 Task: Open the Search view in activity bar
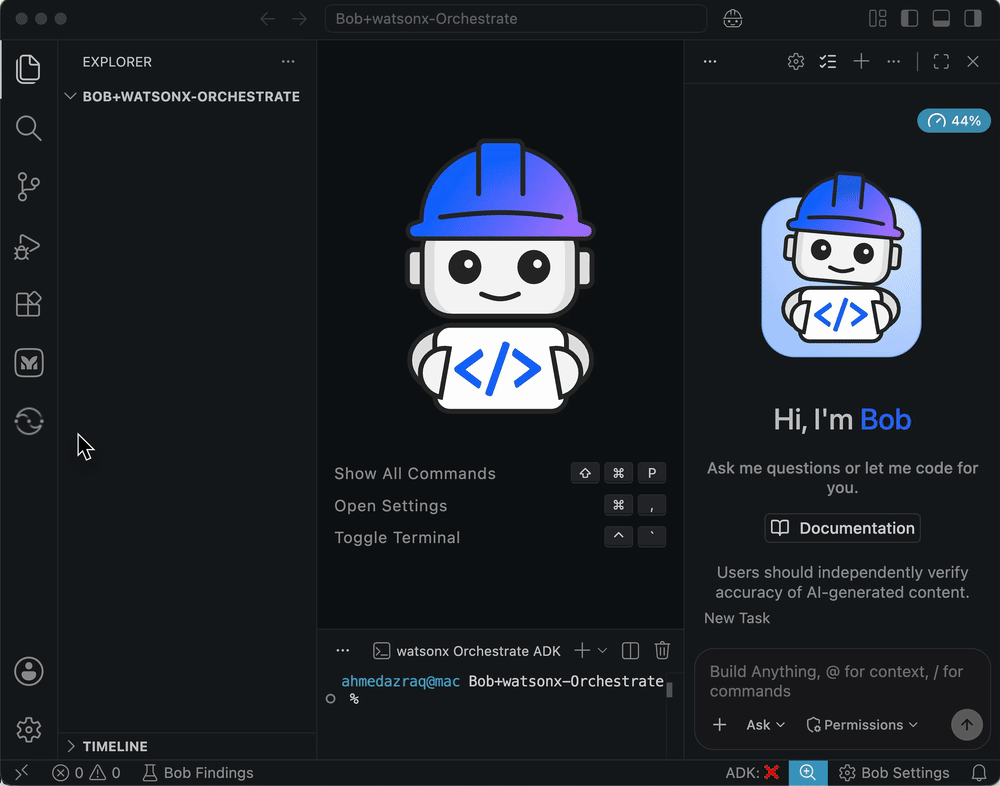coord(29,128)
